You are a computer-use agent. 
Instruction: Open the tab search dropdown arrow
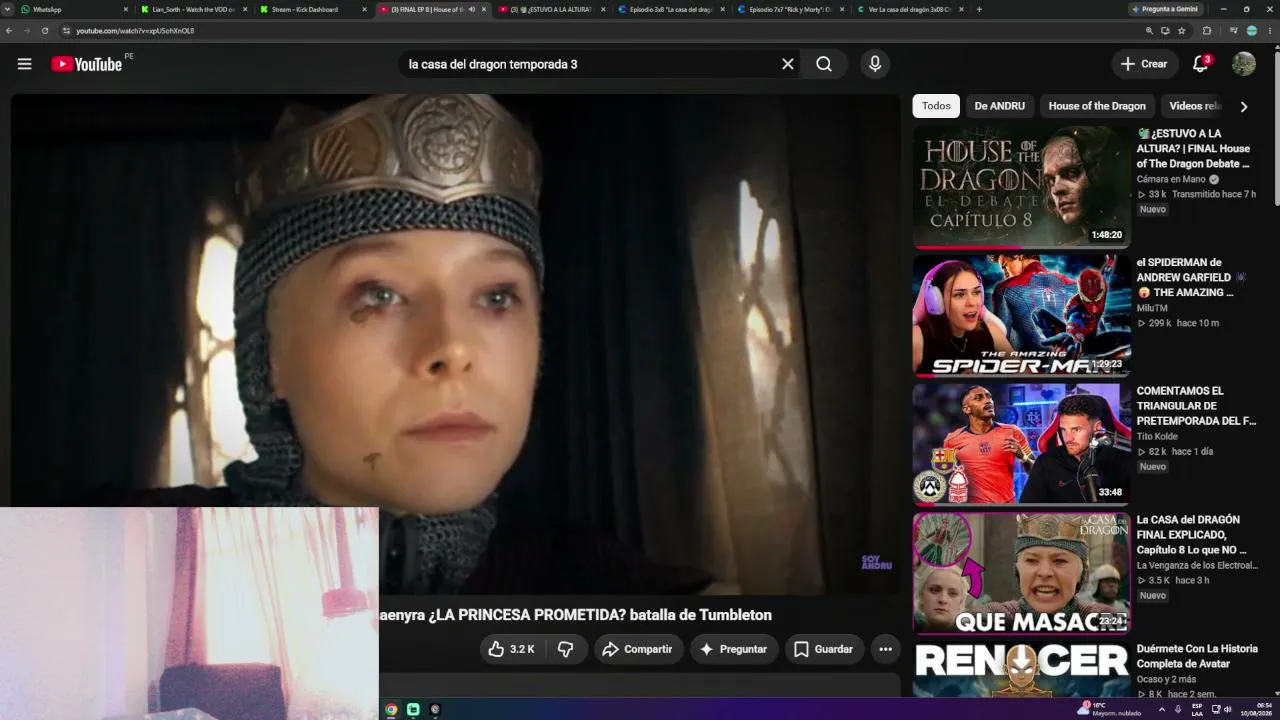pos(7,9)
